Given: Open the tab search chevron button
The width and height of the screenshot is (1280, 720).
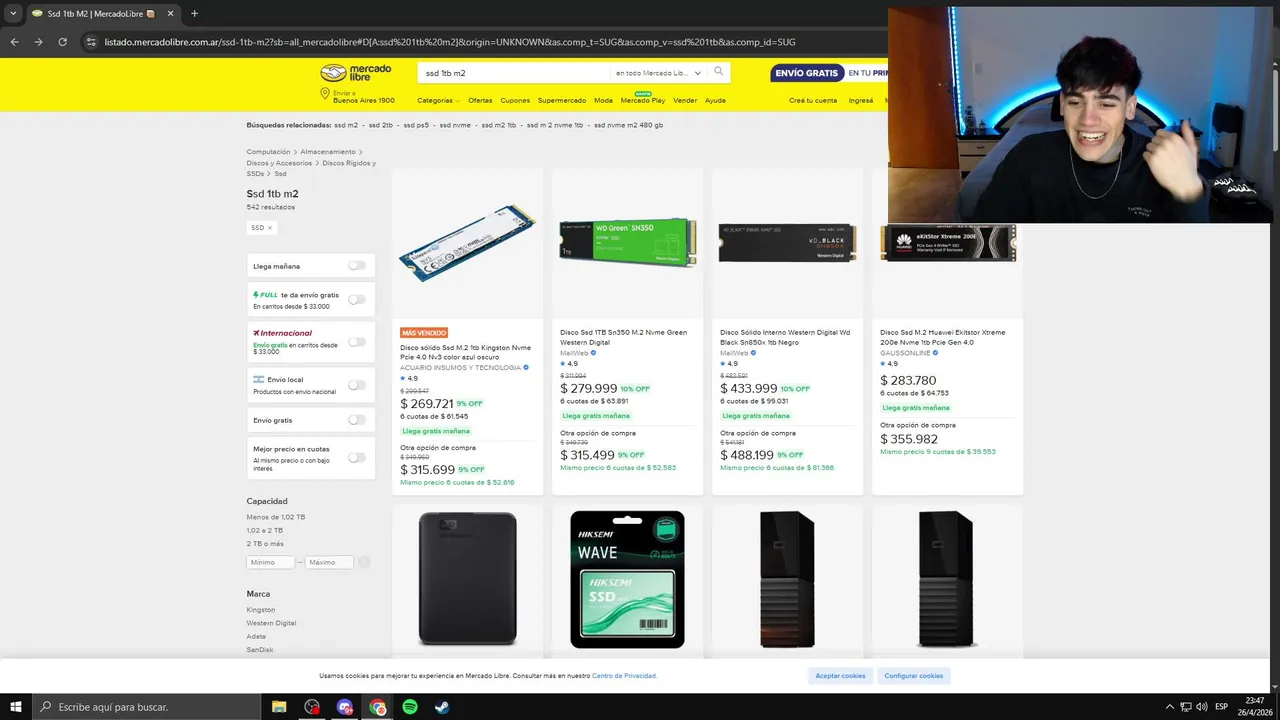Looking at the screenshot, I should coord(12,13).
